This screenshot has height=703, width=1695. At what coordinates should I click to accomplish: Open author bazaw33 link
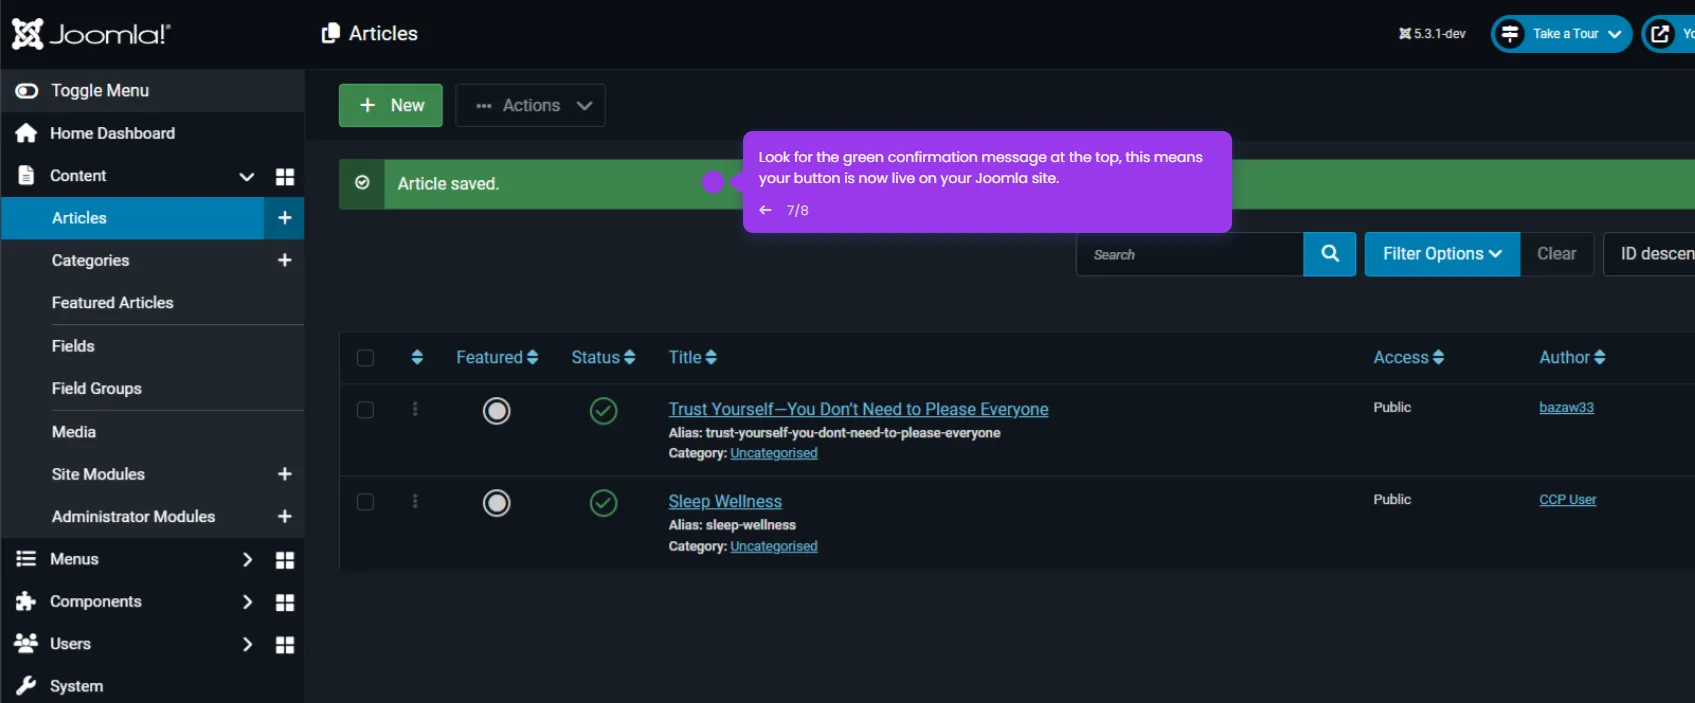(x=1566, y=407)
